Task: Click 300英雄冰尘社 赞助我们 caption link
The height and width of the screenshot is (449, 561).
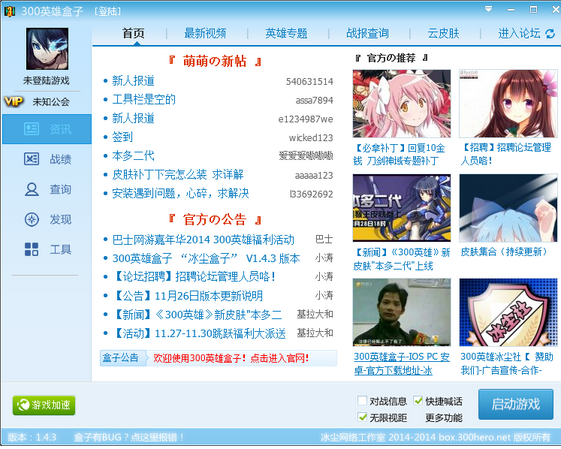Action: pos(507,363)
